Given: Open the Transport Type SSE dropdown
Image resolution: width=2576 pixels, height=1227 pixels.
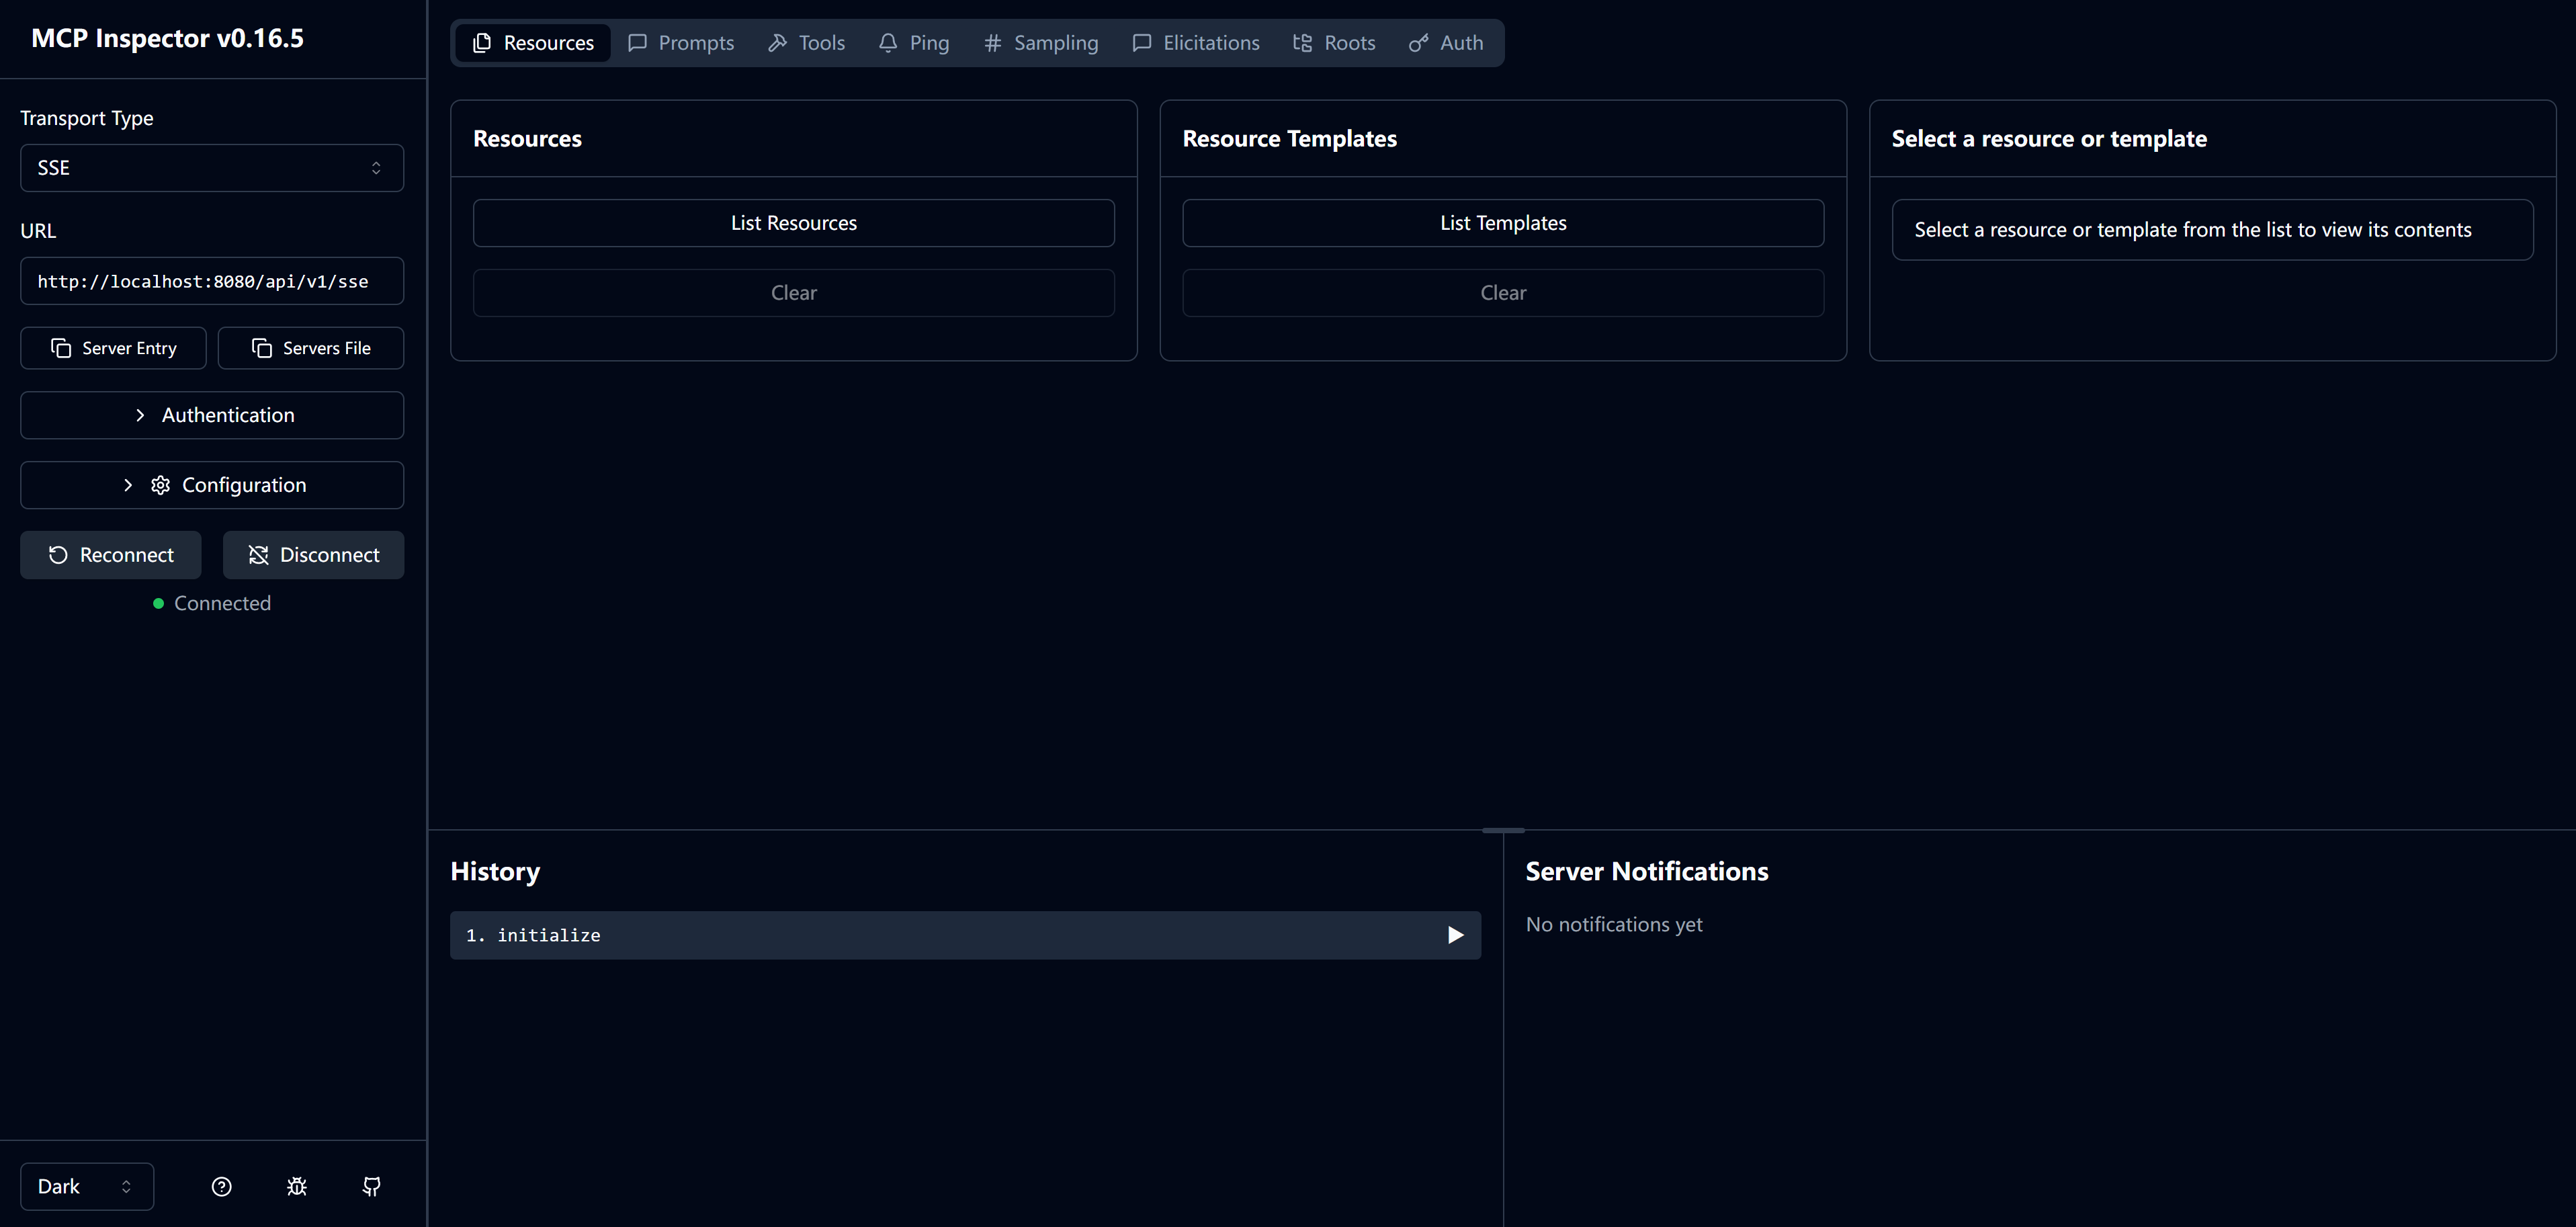Looking at the screenshot, I should [212, 168].
